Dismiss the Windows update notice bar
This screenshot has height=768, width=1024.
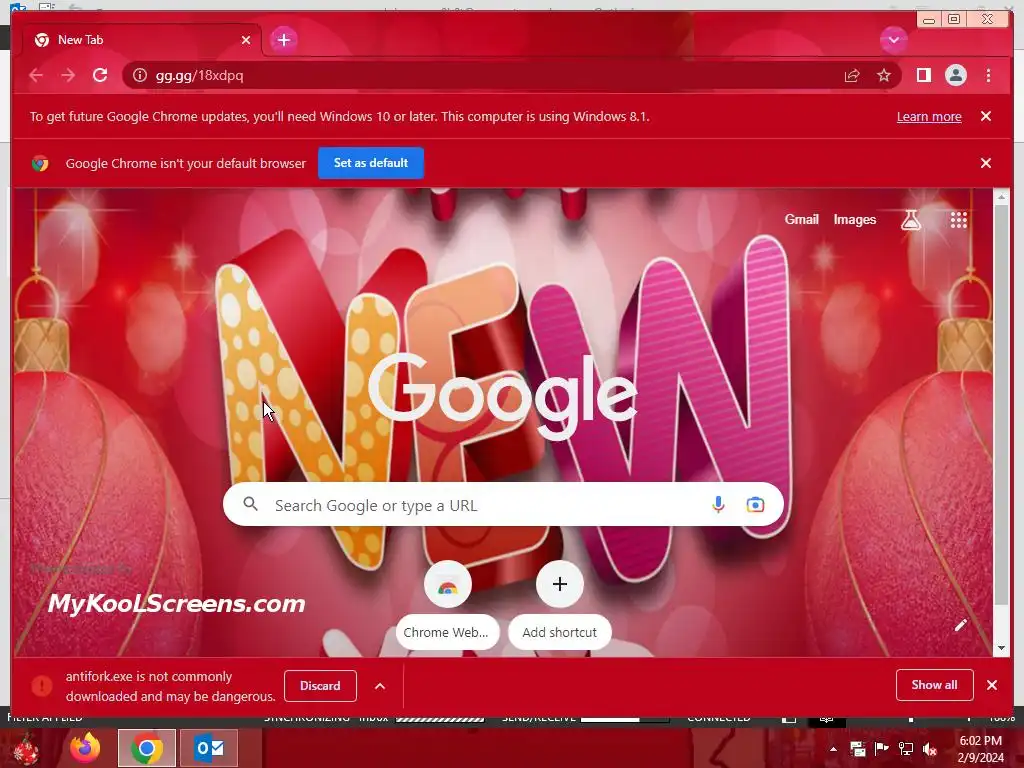tap(985, 116)
